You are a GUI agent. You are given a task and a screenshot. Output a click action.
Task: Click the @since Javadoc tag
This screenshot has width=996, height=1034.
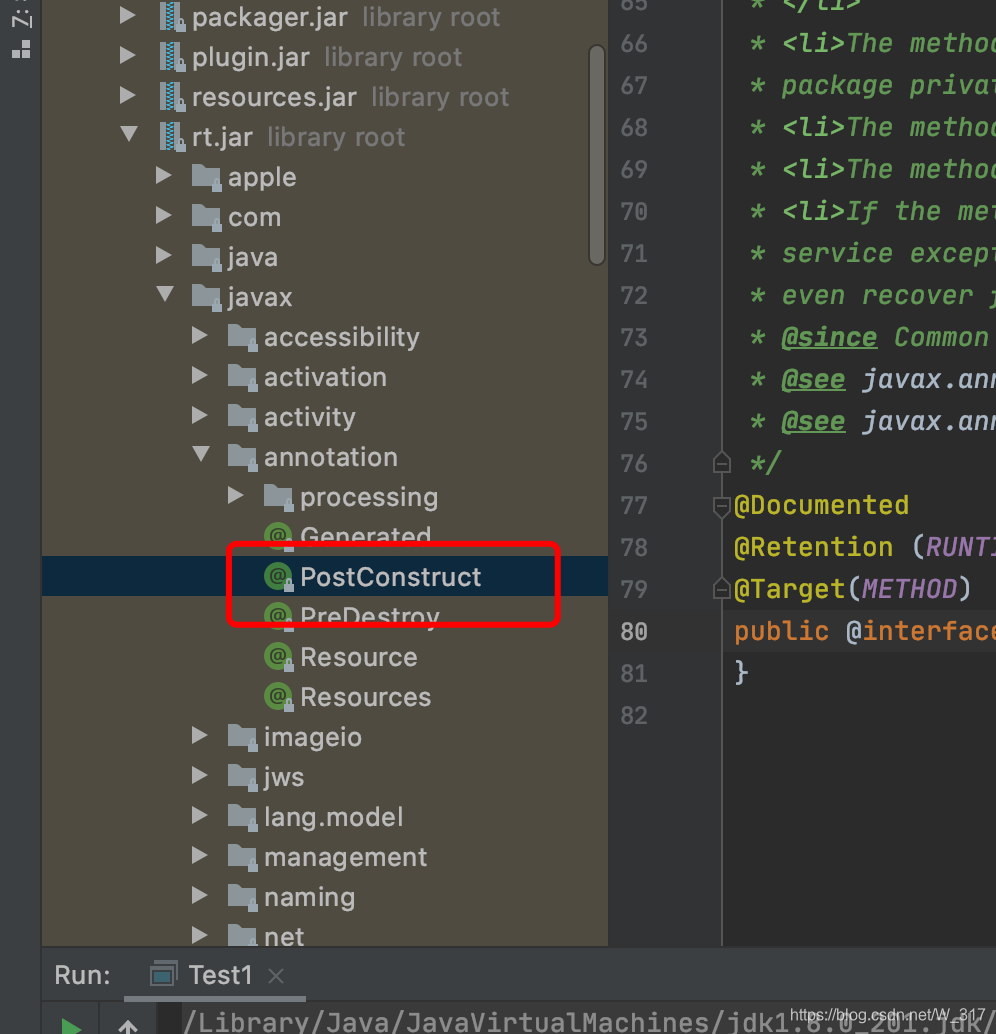tap(829, 338)
